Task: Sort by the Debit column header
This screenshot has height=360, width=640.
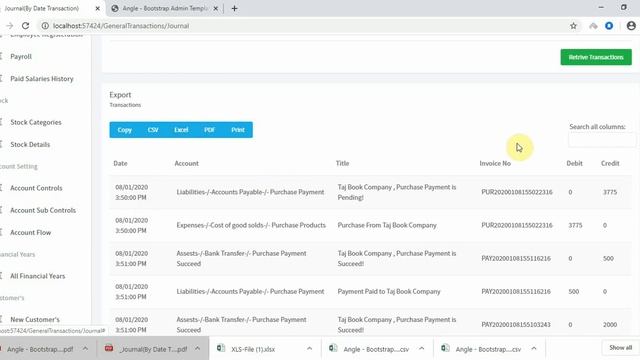Action: [x=574, y=163]
